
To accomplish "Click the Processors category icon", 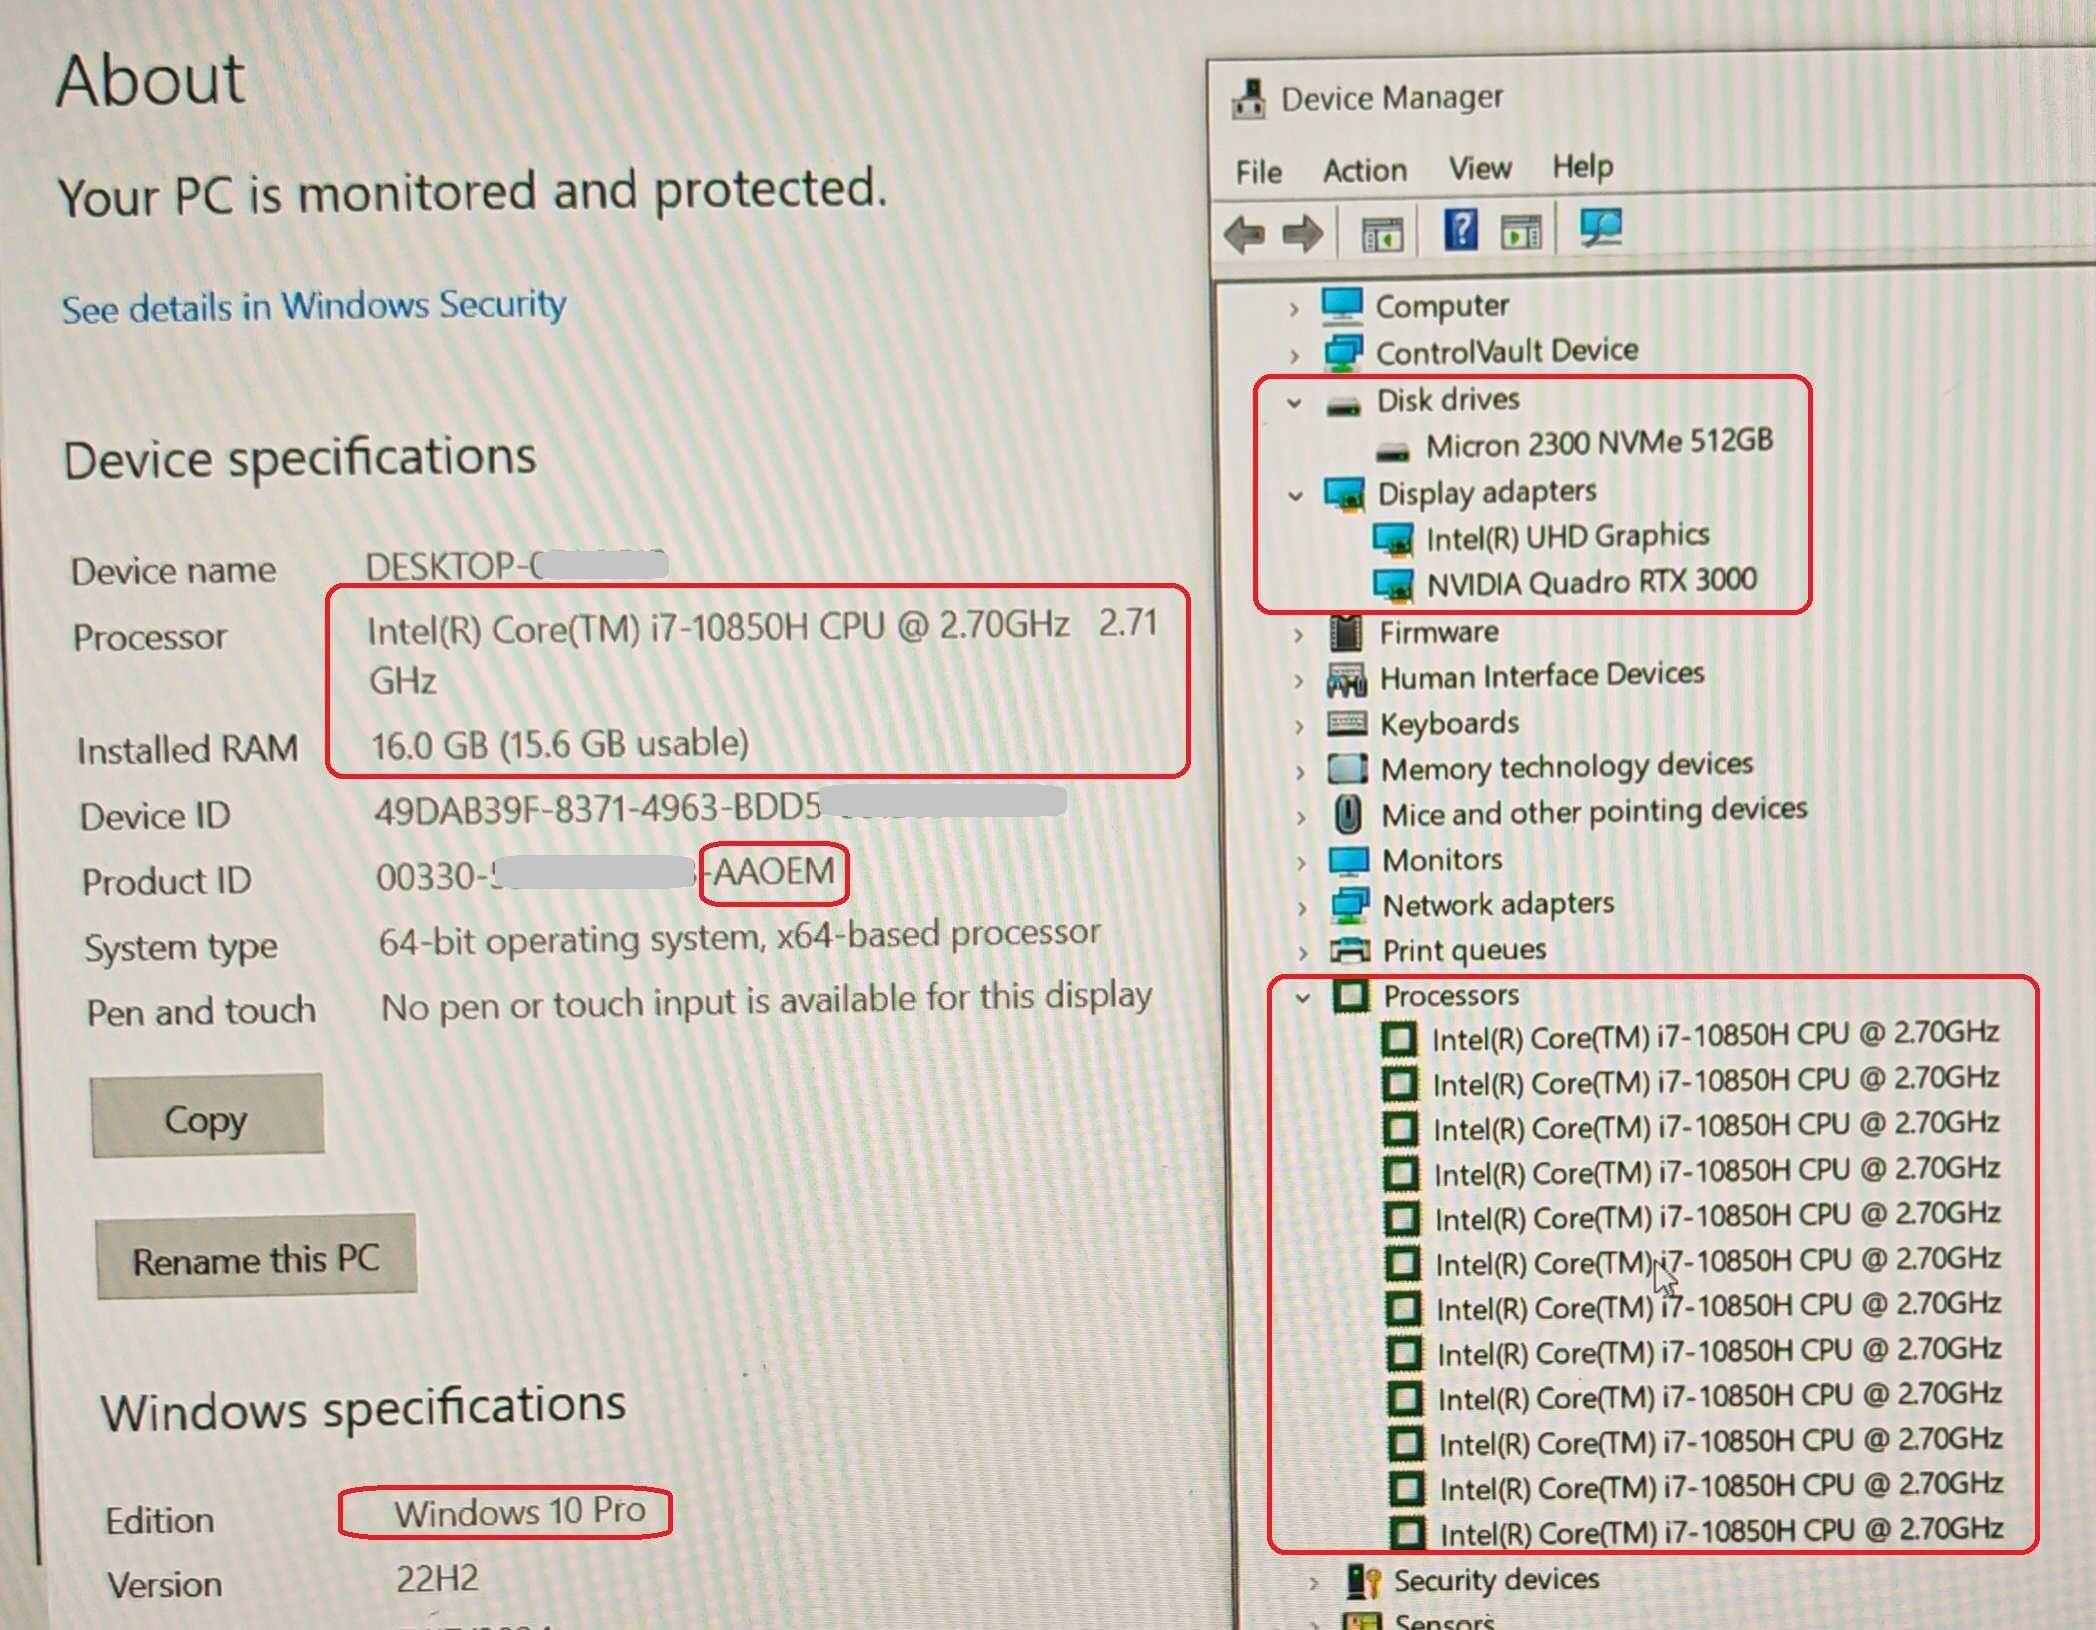I will point(1351,995).
